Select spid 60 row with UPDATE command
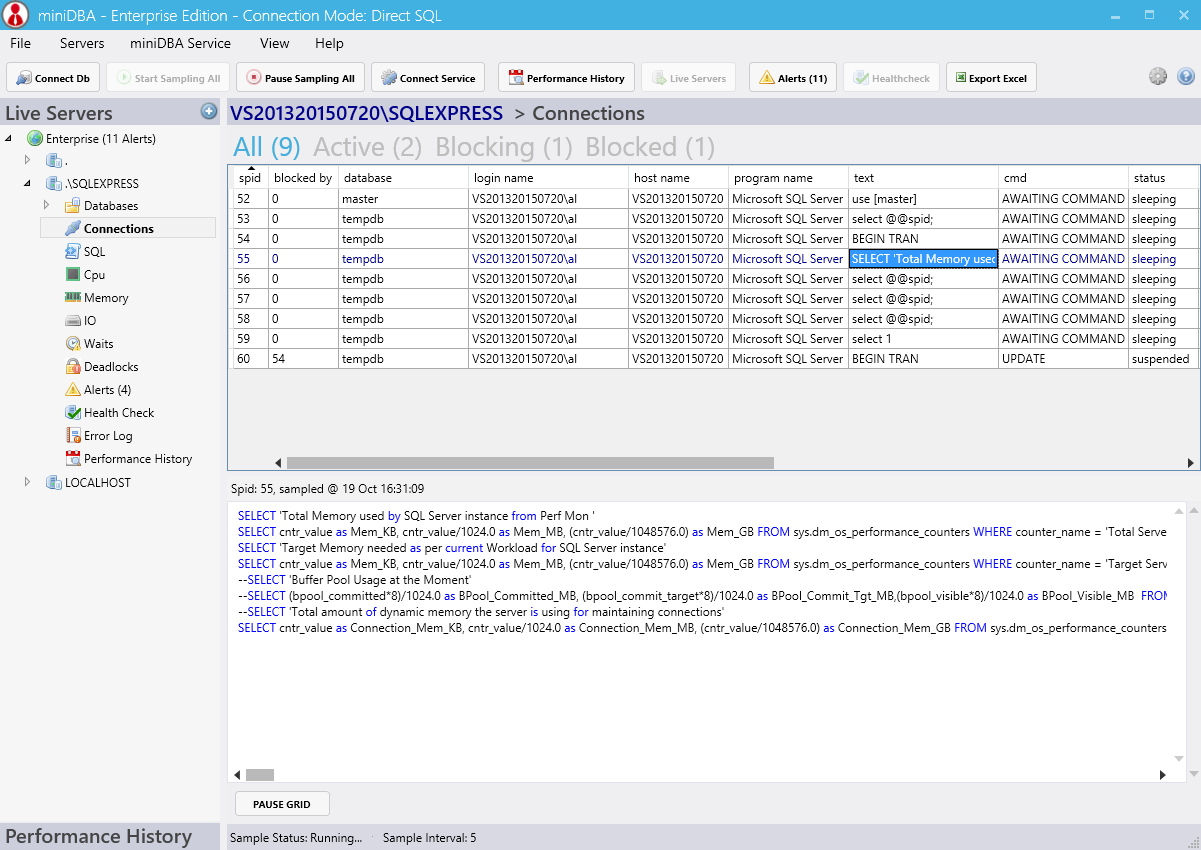 click(715, 359)
